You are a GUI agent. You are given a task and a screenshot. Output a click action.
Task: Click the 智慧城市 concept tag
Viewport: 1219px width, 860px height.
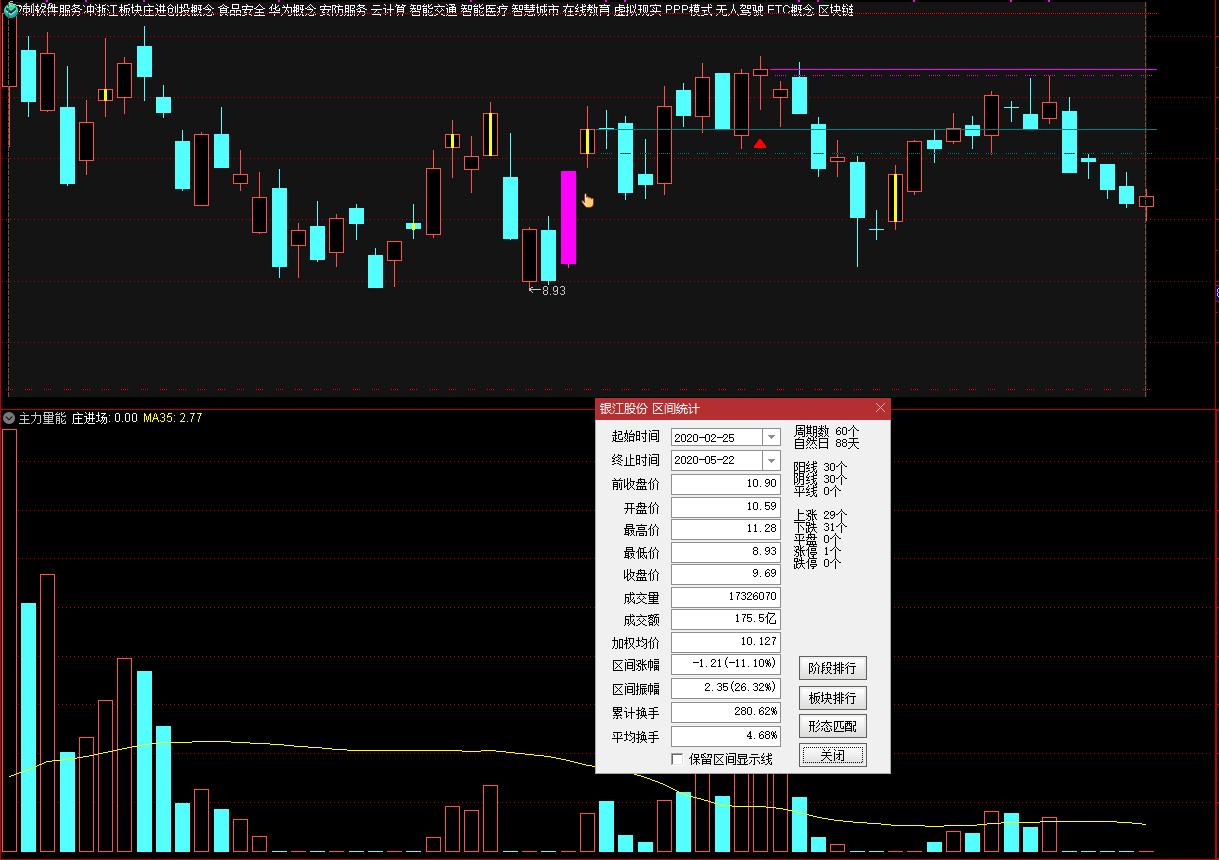pos(535,10)
